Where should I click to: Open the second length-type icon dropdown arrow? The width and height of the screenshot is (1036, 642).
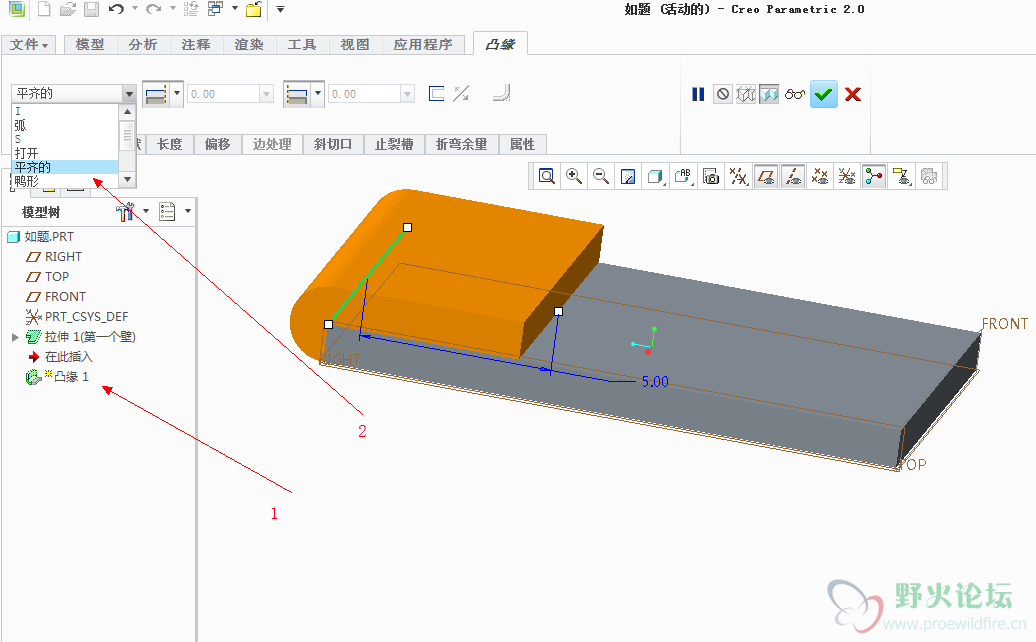[x=318, y=94]
